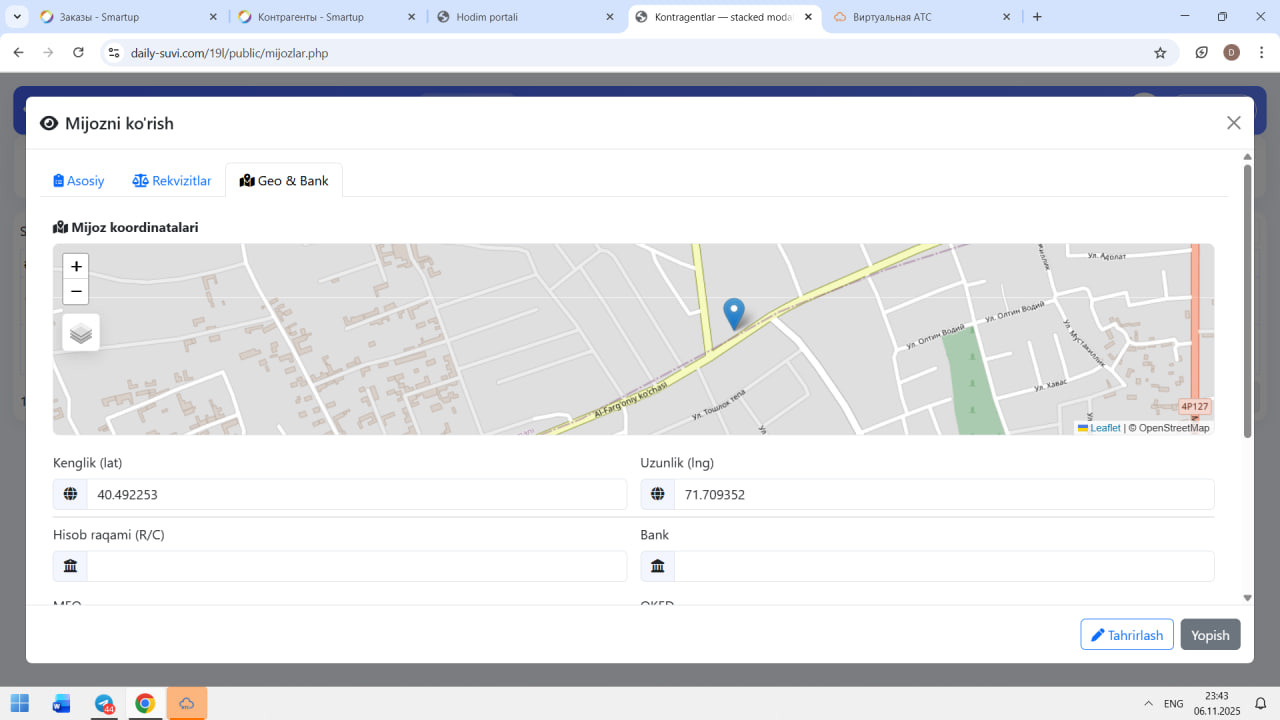Click the blue location marker pin
The image size is (1280, 720).
click(x=734, y=313)
